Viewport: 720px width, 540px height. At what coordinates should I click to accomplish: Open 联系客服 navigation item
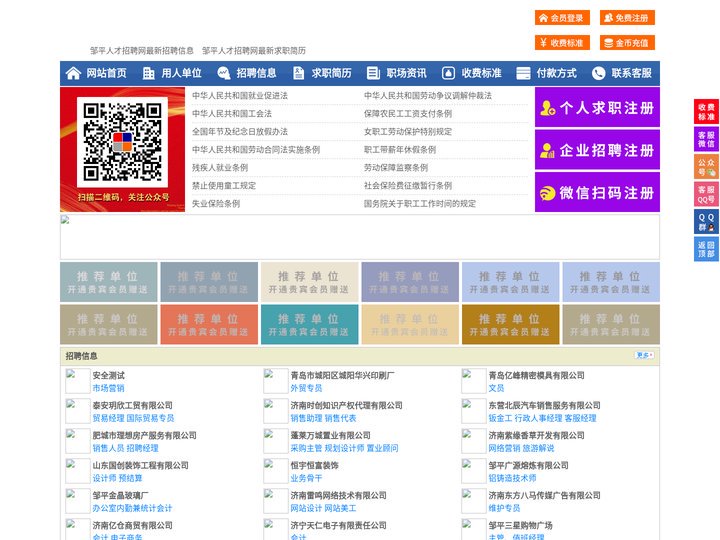pos(631,73)
